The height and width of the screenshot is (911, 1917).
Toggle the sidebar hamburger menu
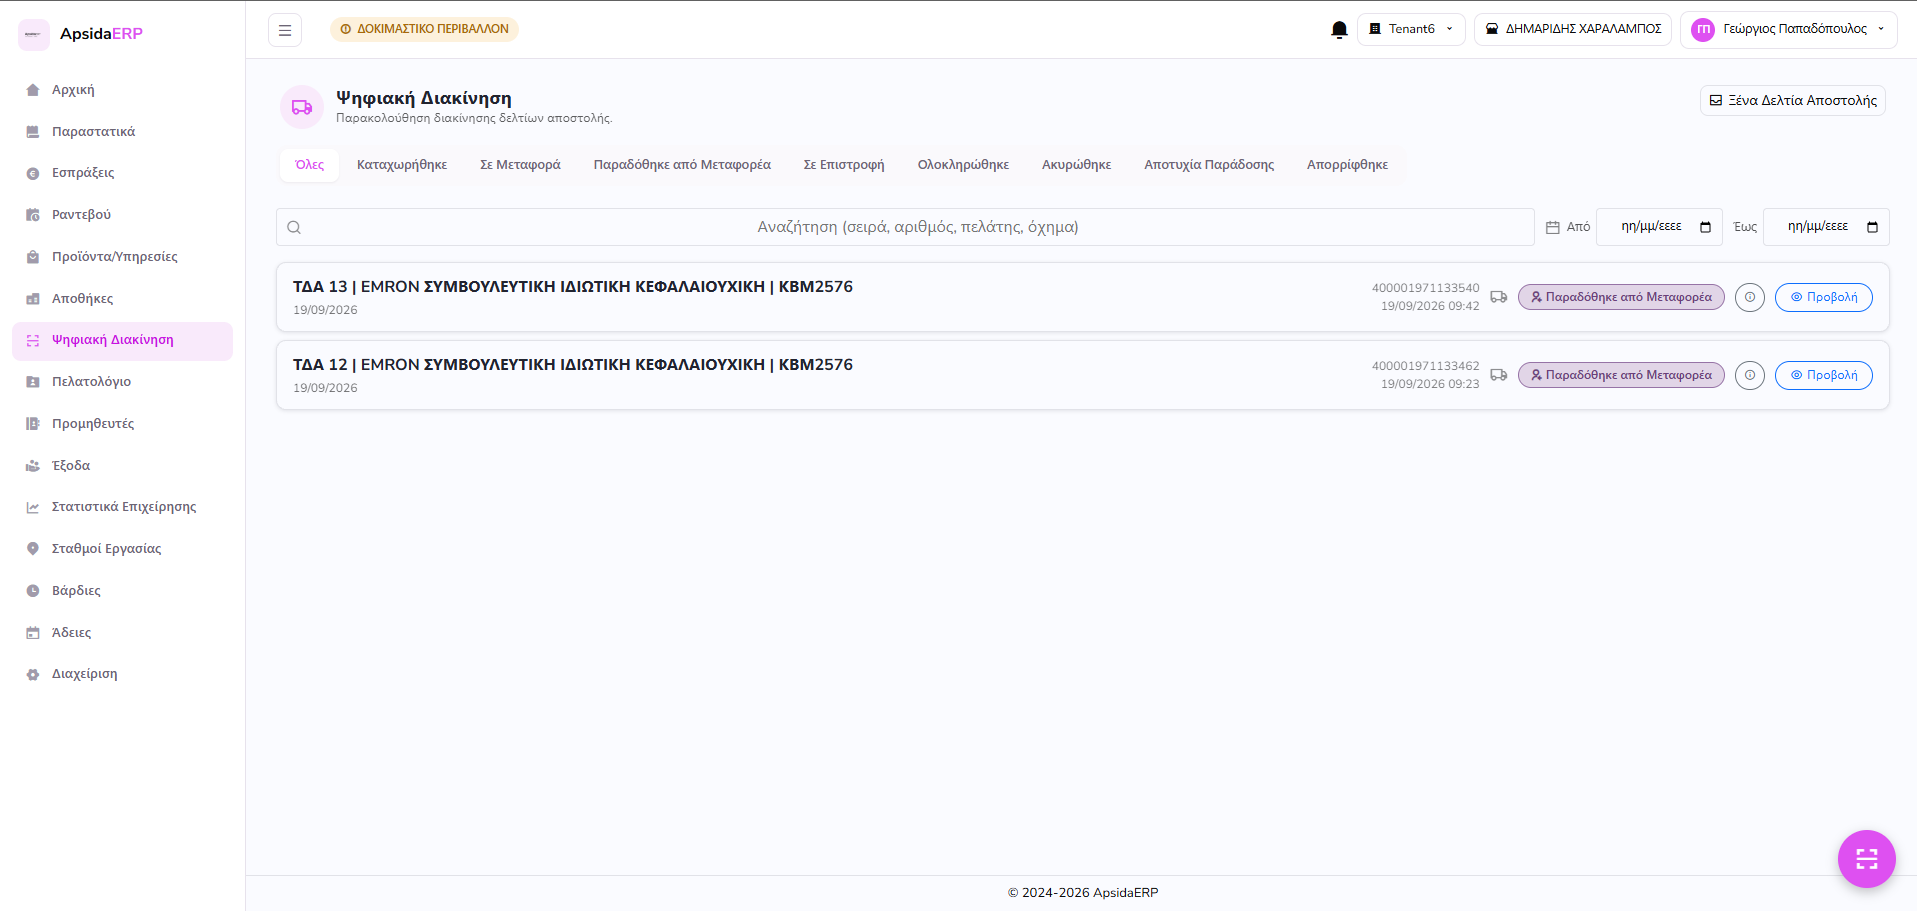point(285,30)
